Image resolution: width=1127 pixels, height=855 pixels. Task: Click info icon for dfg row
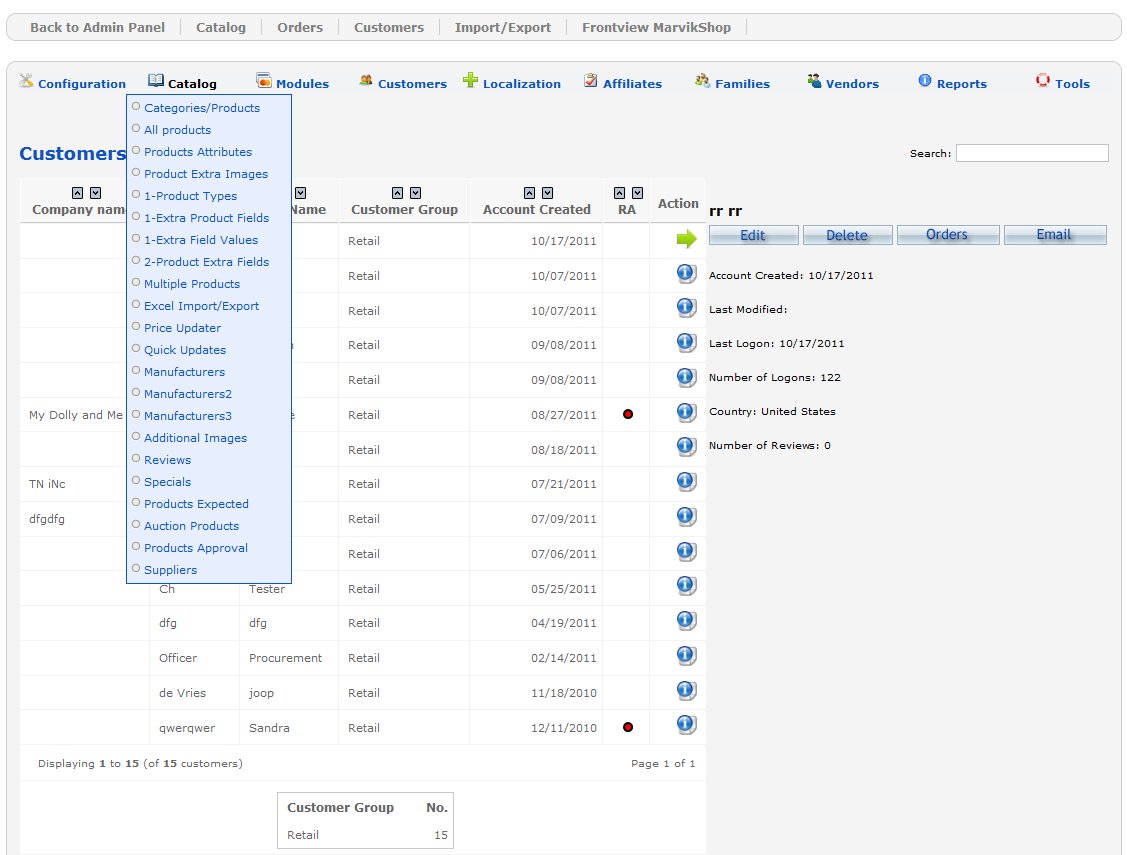pyautogui.click(x=686, y=621)
